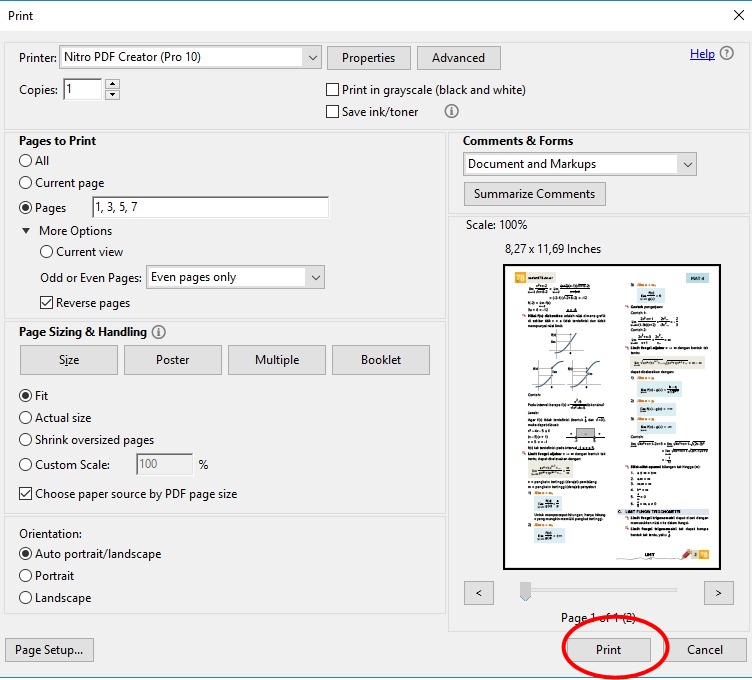This screenshot has height=680, width=752.
Task: Choose Landscape orientation
Action: [x=26, y=598]
